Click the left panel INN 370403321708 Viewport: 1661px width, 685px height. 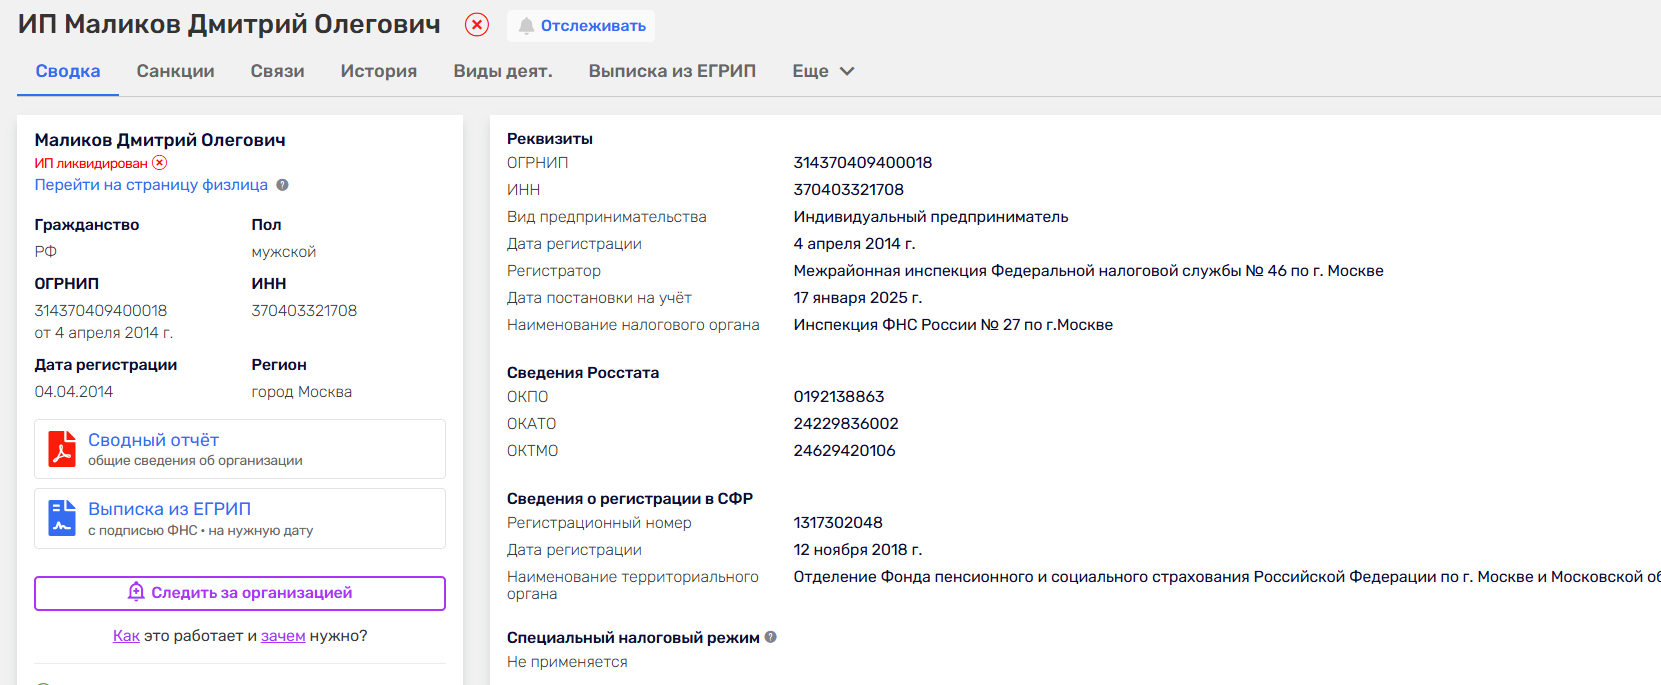304,311
